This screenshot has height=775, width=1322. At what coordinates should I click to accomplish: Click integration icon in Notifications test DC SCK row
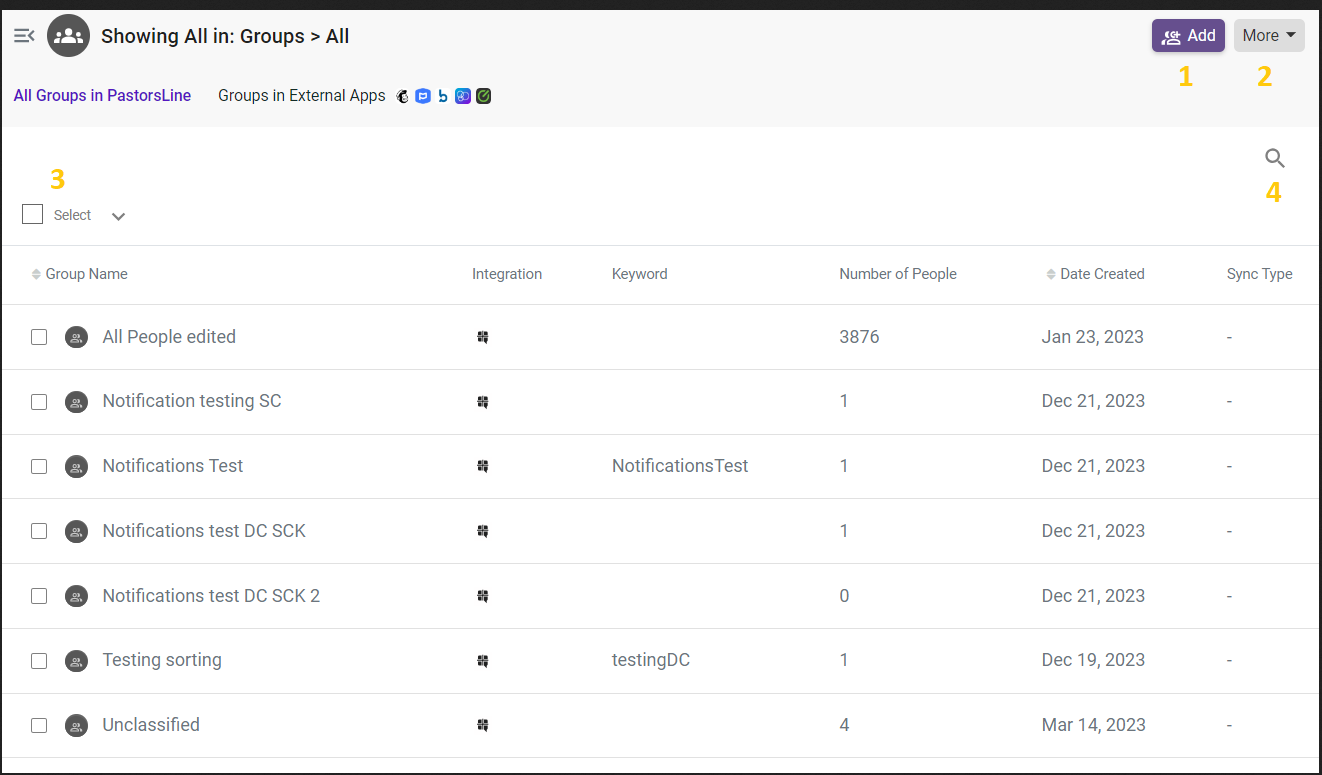(482, 531)
